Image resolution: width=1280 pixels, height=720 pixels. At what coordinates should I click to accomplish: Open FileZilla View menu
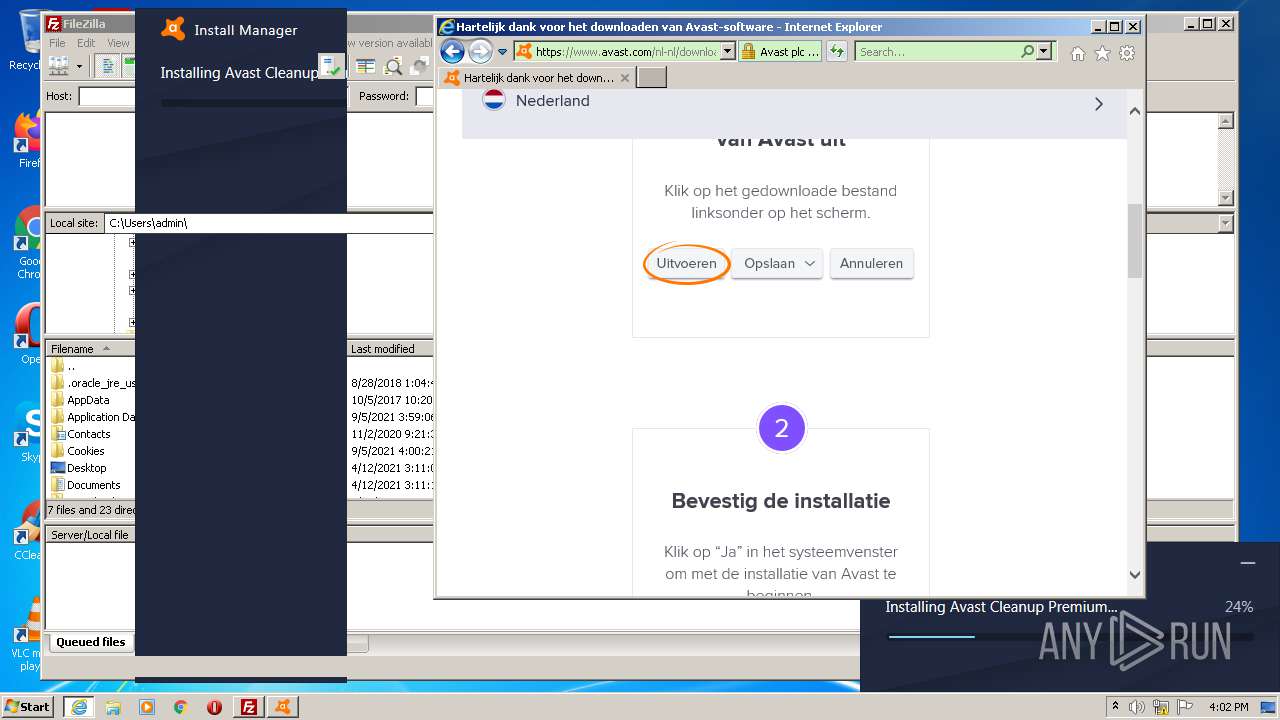[118, 43]
